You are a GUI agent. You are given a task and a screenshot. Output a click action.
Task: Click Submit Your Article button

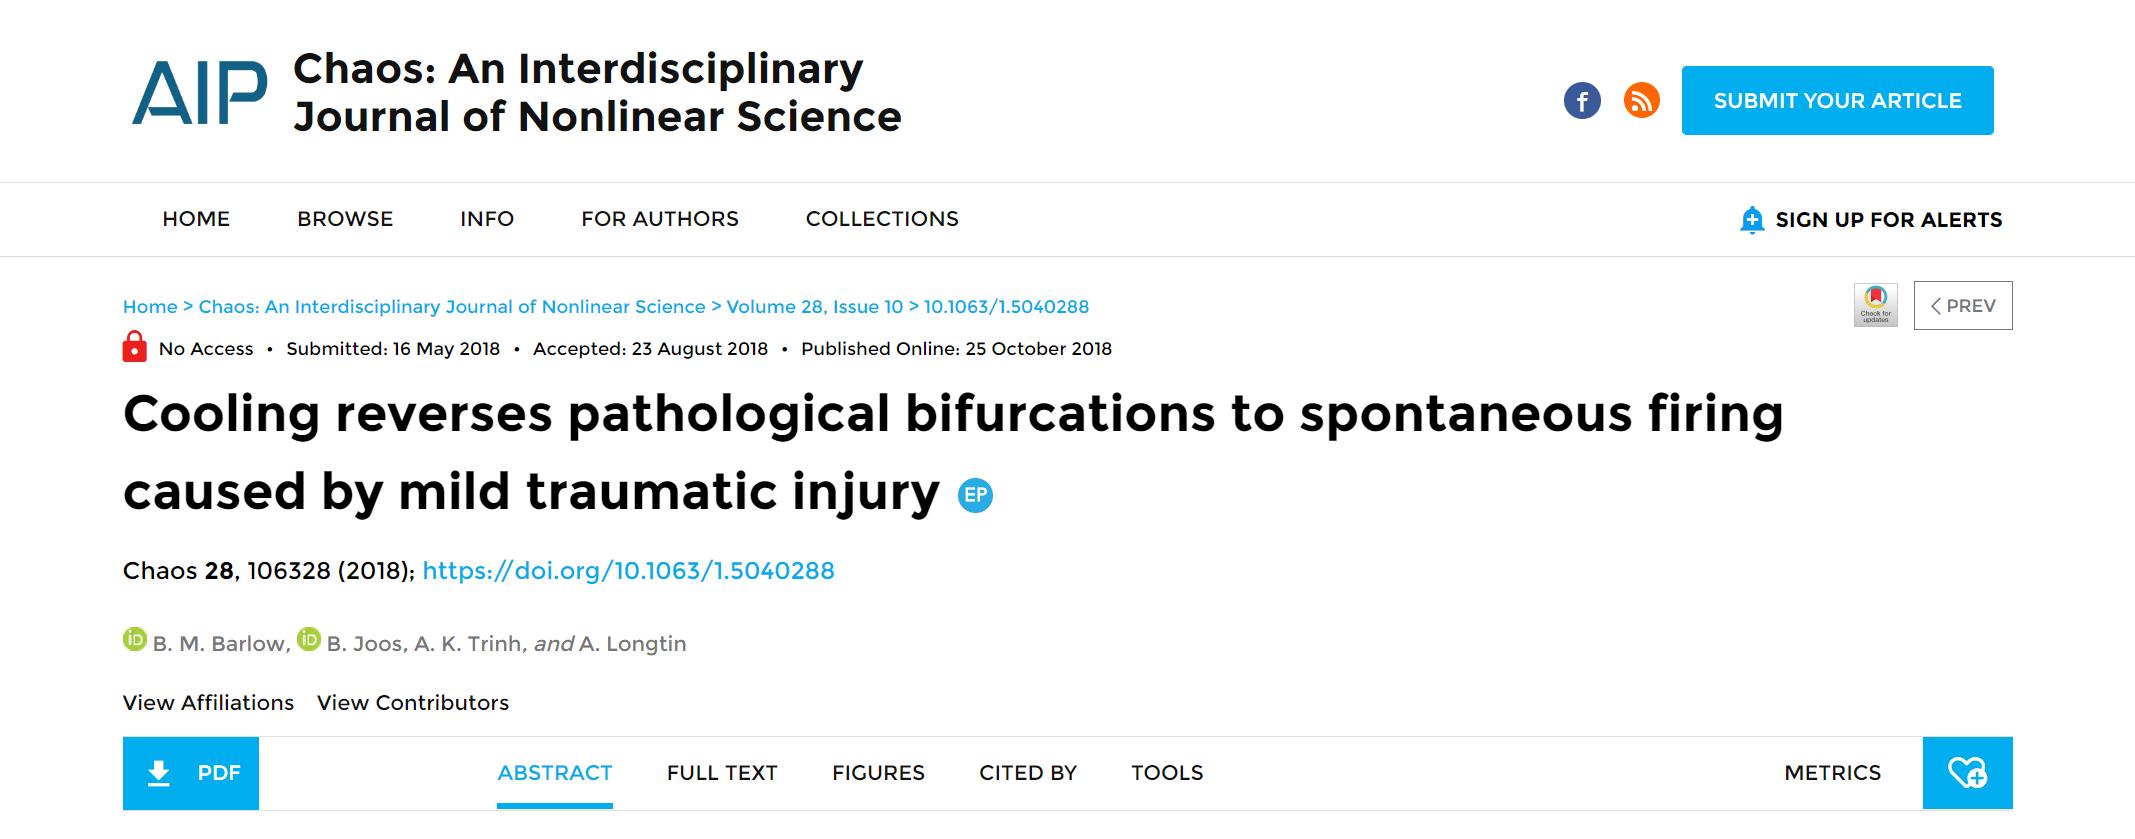pos(1838,101)
